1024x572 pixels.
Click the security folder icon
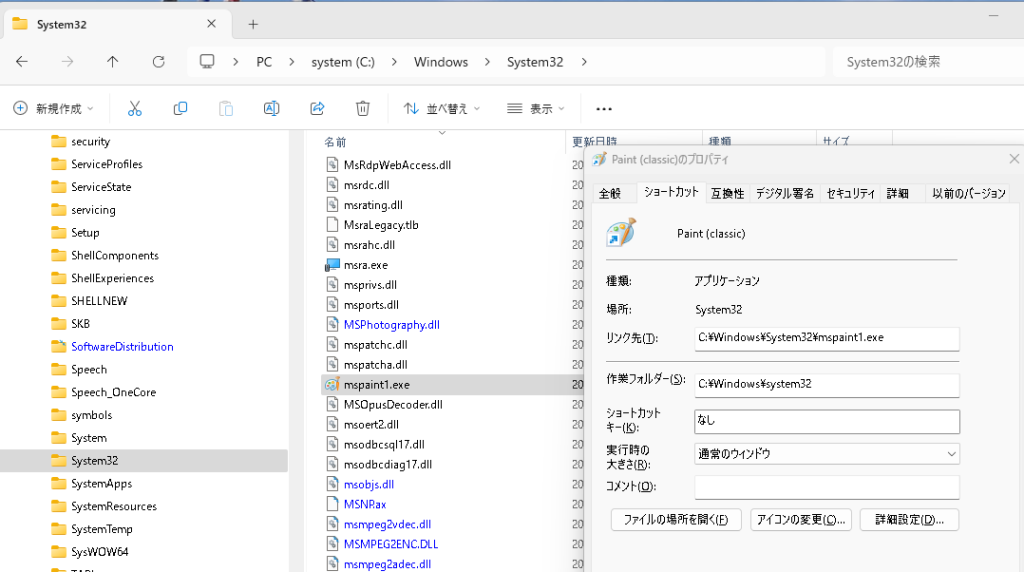(59, 141)
